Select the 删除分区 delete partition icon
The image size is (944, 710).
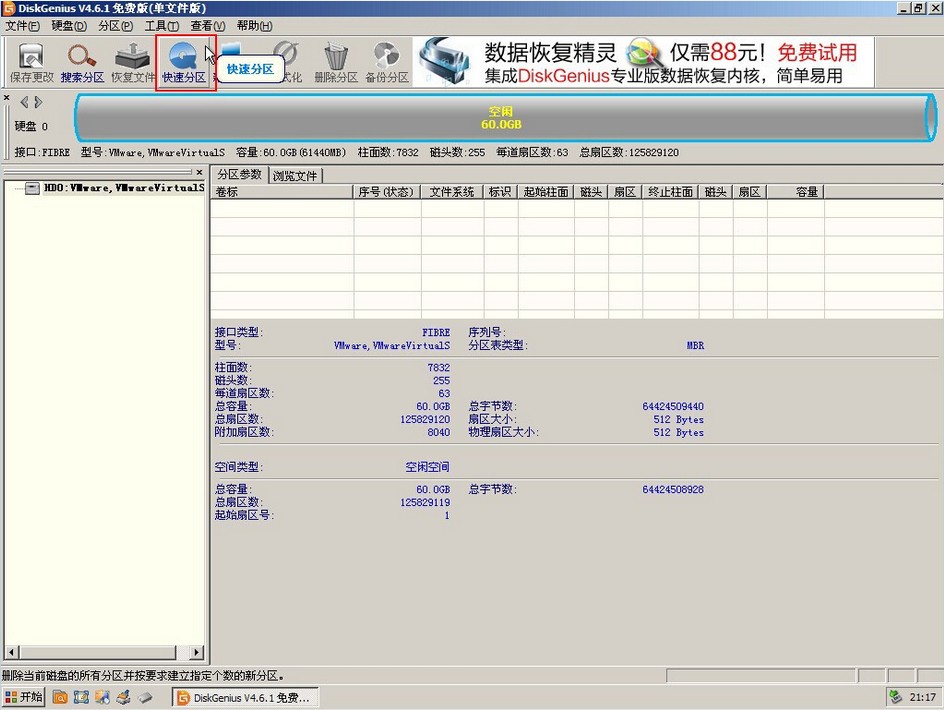(x=336, y=61)
